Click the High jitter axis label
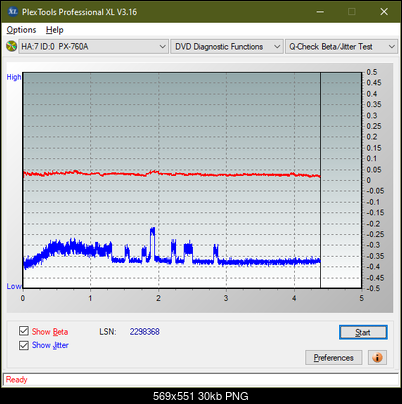The height and width of the screenshot is (404, 402). pyautogui.click(x=14, y=77)
